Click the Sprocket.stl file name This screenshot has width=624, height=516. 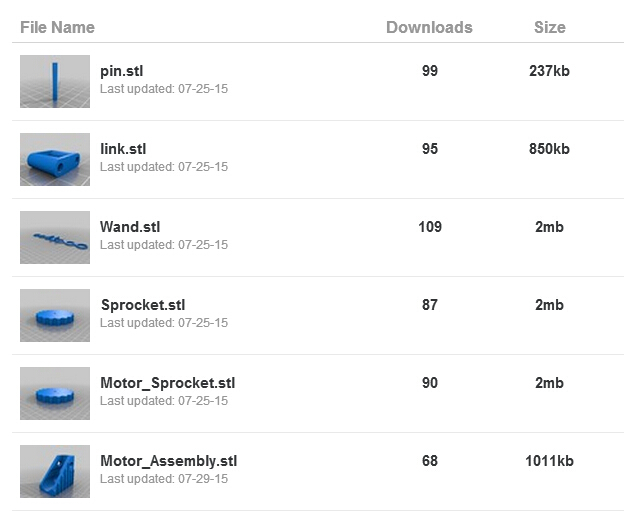pyautogui.click(x=143, y=305)
